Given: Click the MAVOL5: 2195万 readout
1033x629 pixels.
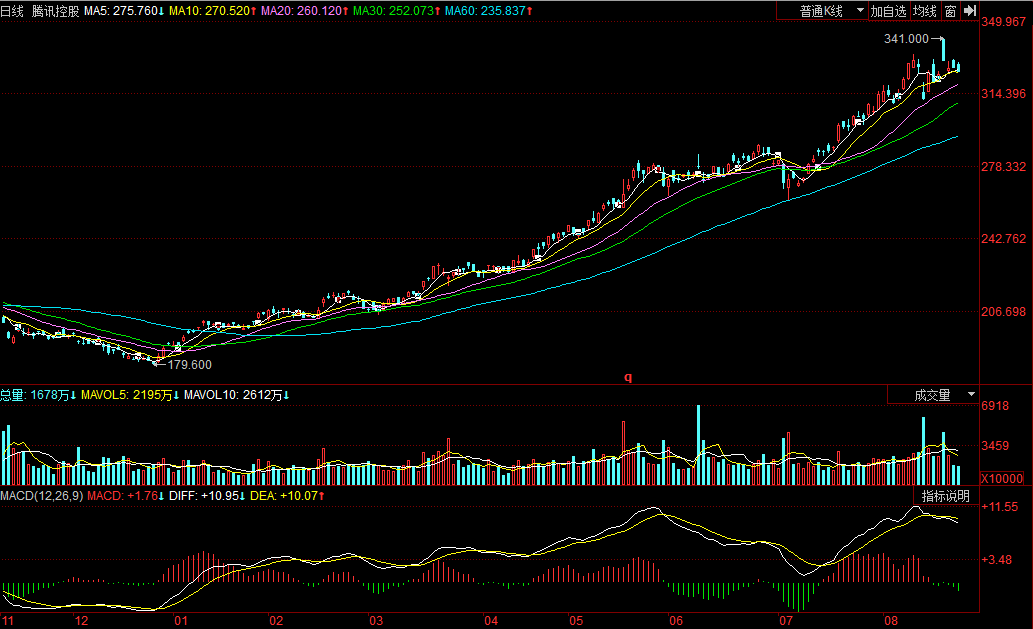Looking at the screenshot, I should 130,395.
